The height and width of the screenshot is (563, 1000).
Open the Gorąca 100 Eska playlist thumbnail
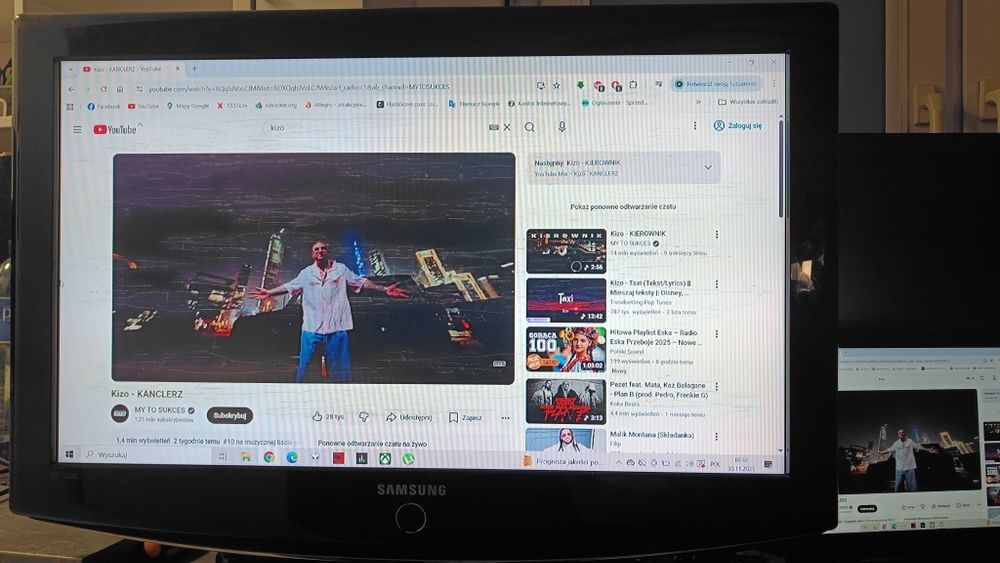click(x=566, y=349)
